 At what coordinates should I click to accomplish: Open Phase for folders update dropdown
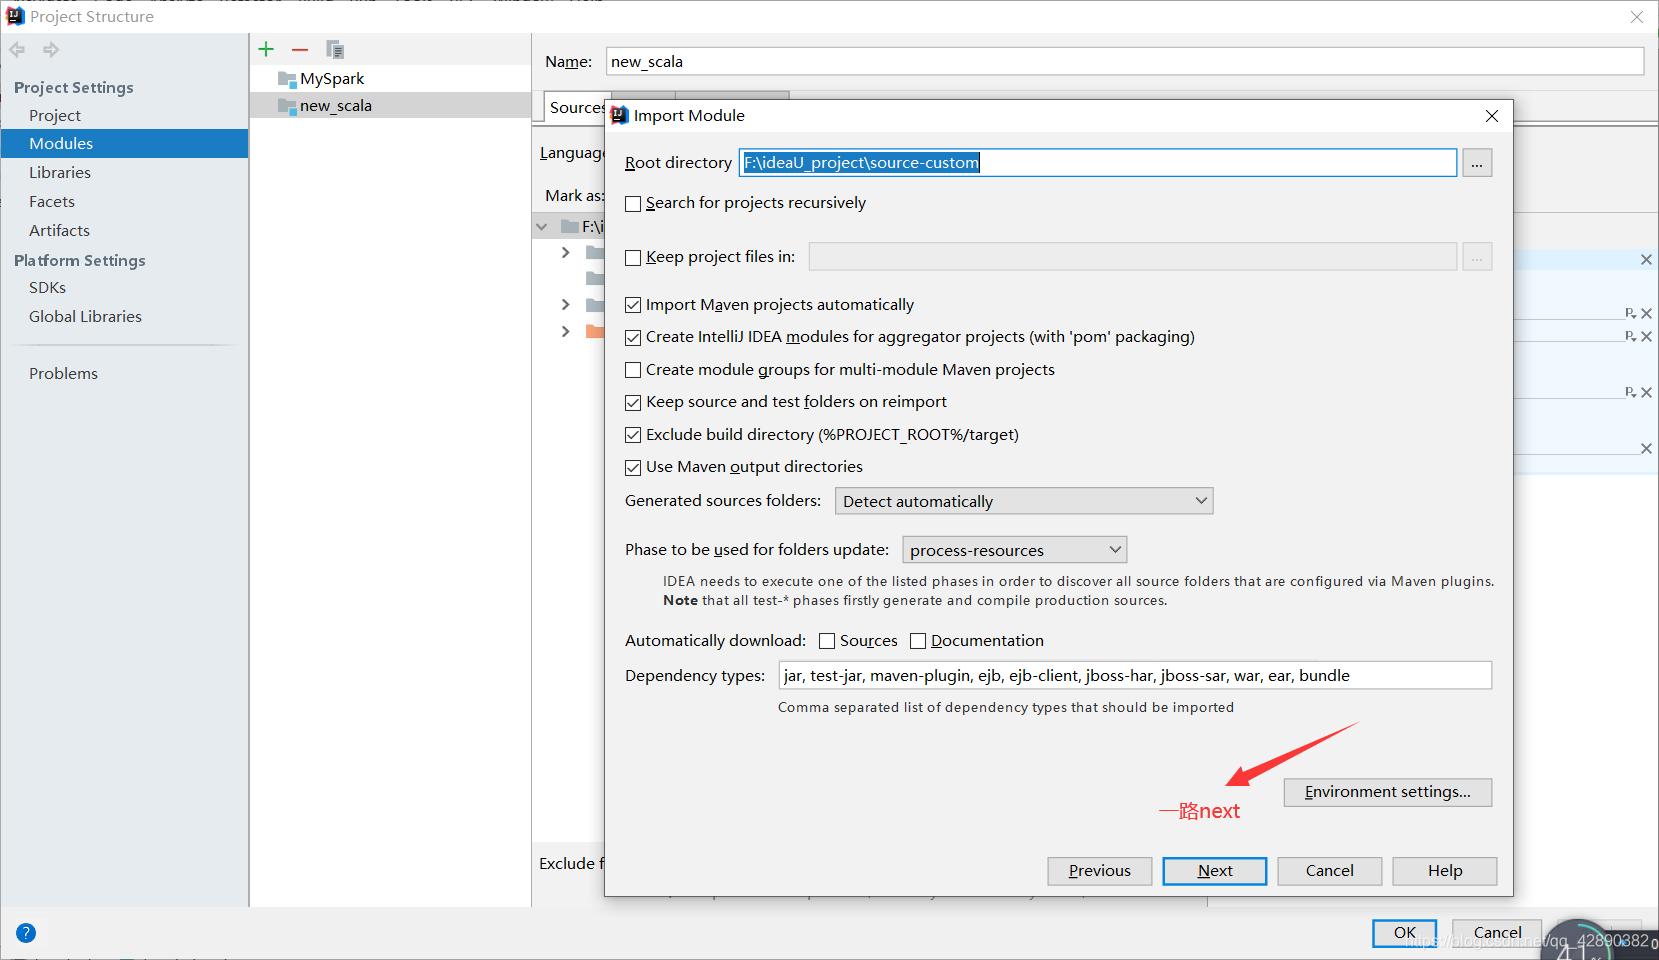(x=1014, y=550)
